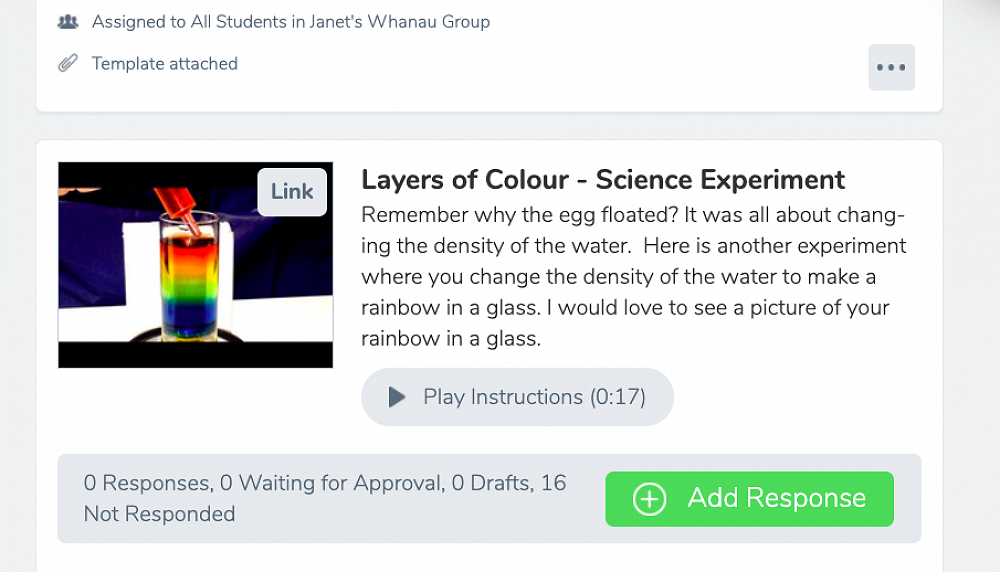Click the green Add Response button
1000x572 pixels.
click(x=749, y=499)
